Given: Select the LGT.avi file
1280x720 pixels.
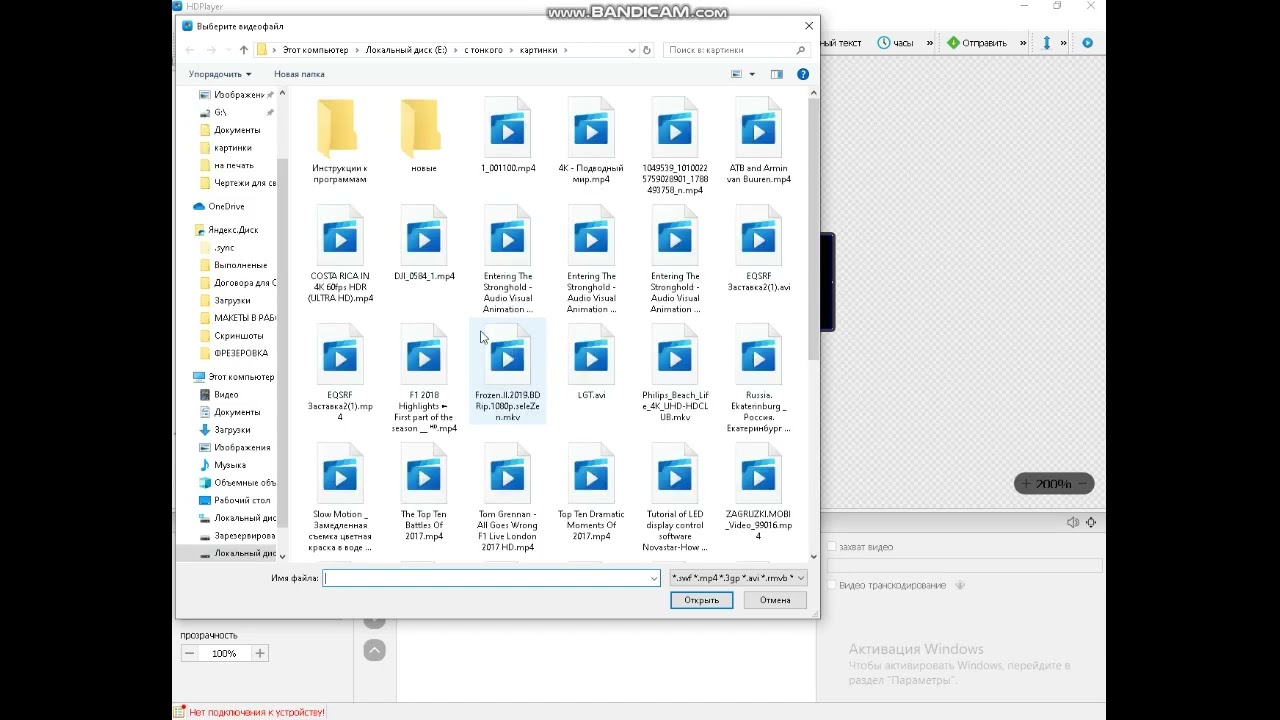Looking at the screenshot, I should coord(591,362).
